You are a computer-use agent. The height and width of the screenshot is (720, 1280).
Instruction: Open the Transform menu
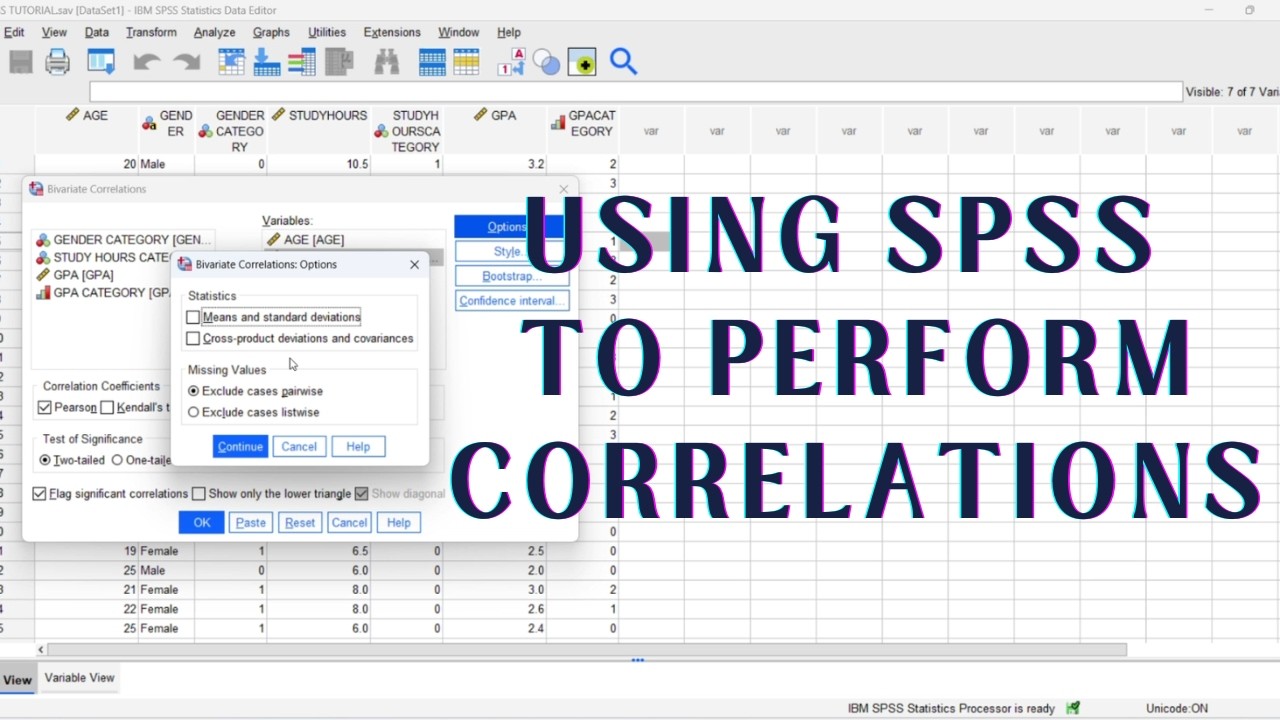[151, 32]
